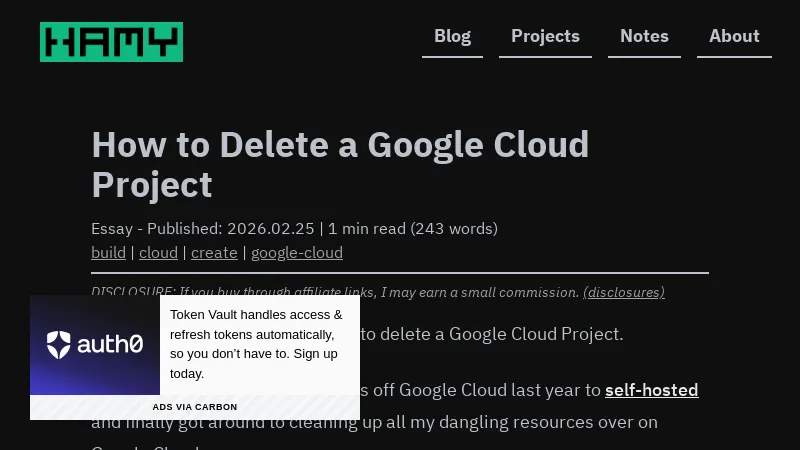This screenshot has height=450, width=800.
Task: Click the 1 min read text
Action: 366,229
